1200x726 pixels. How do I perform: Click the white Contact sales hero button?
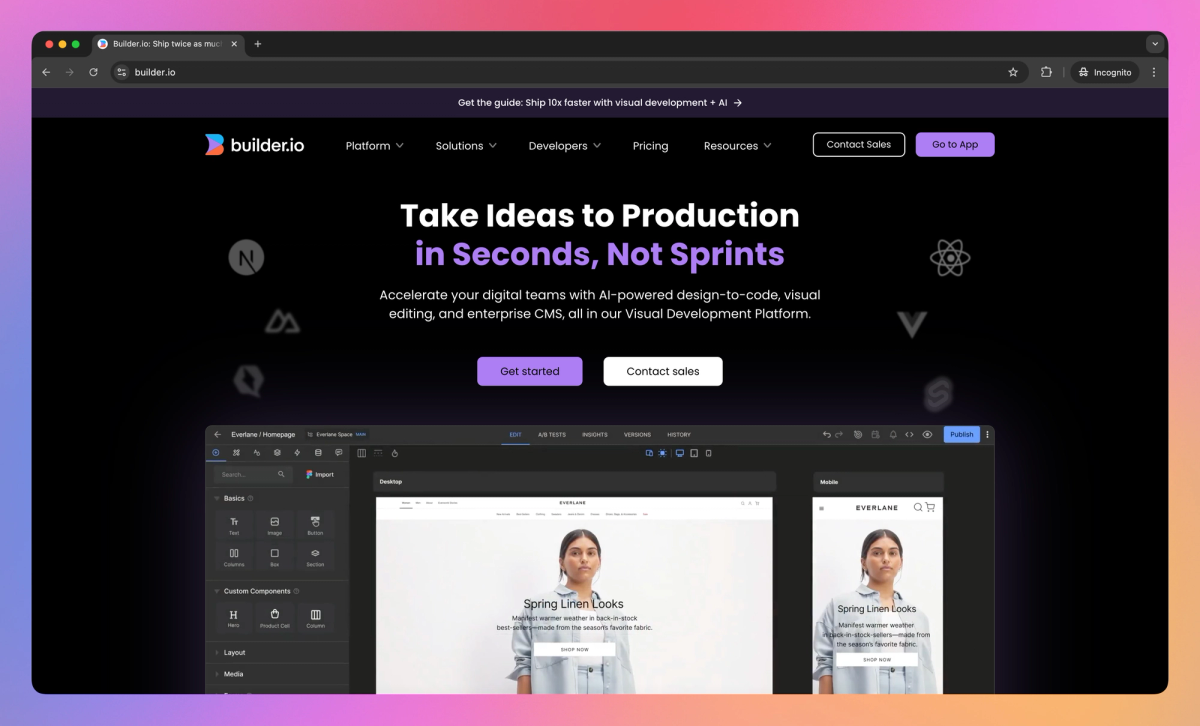point(663,371)
